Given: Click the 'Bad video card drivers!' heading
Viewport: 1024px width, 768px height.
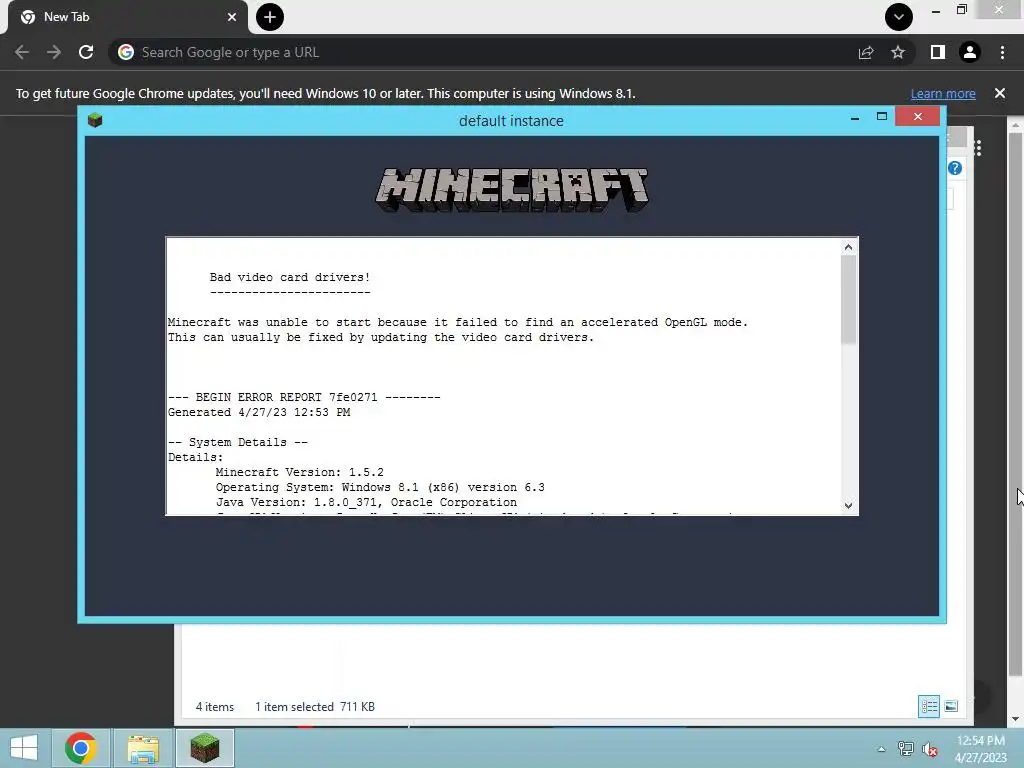Looking at the screenshot, I should 290,278.
